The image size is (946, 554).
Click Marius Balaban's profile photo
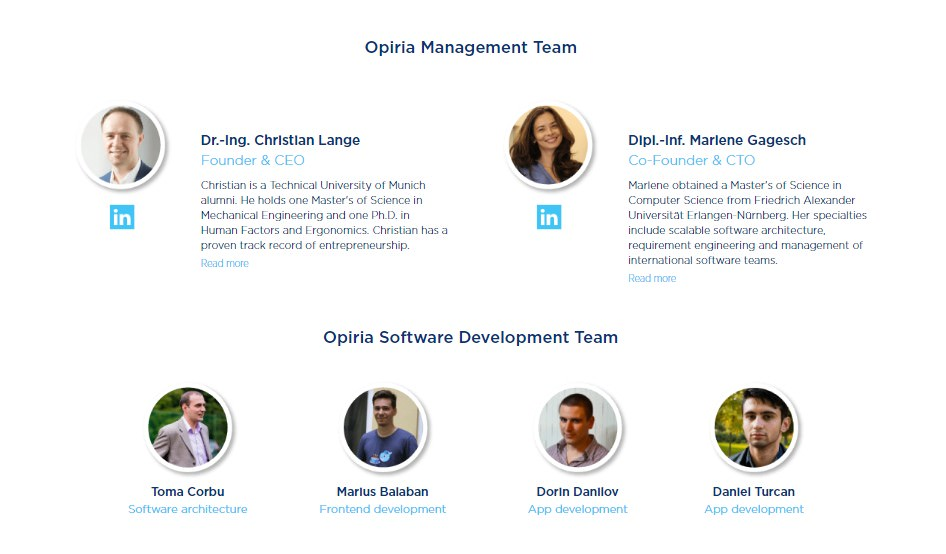(383, 427)
